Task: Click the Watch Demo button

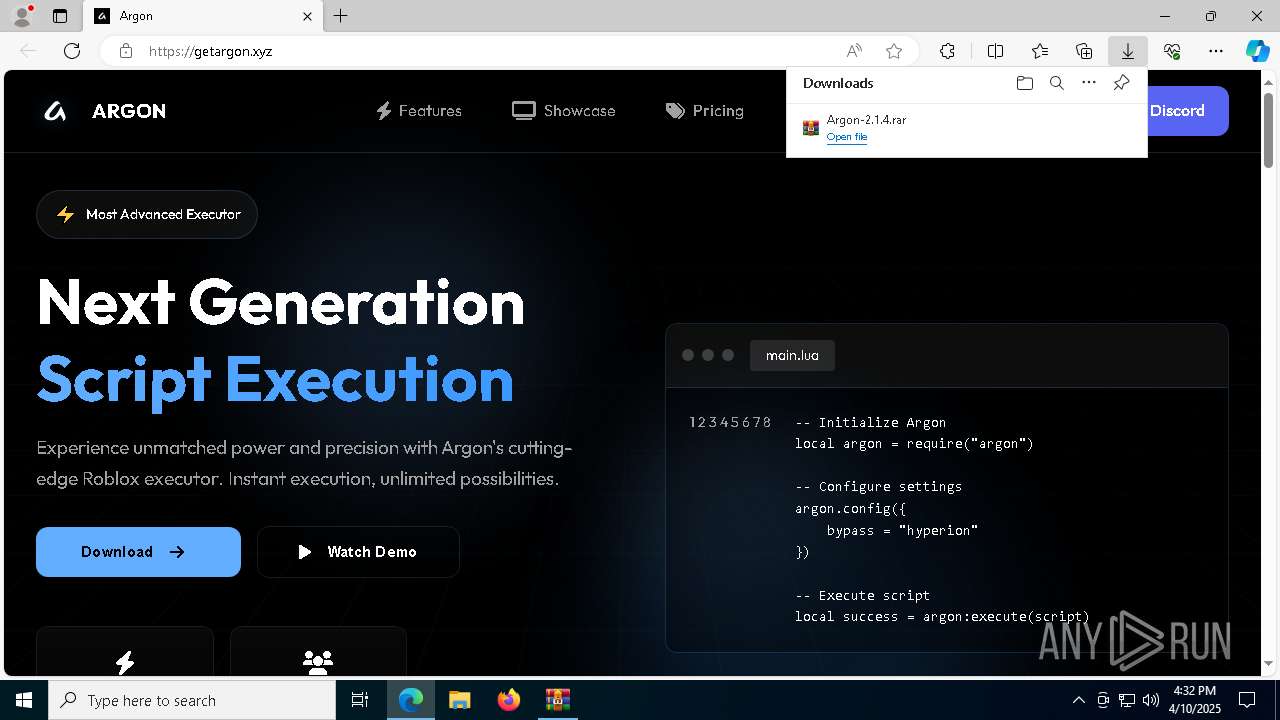Action: pos(358,552)
